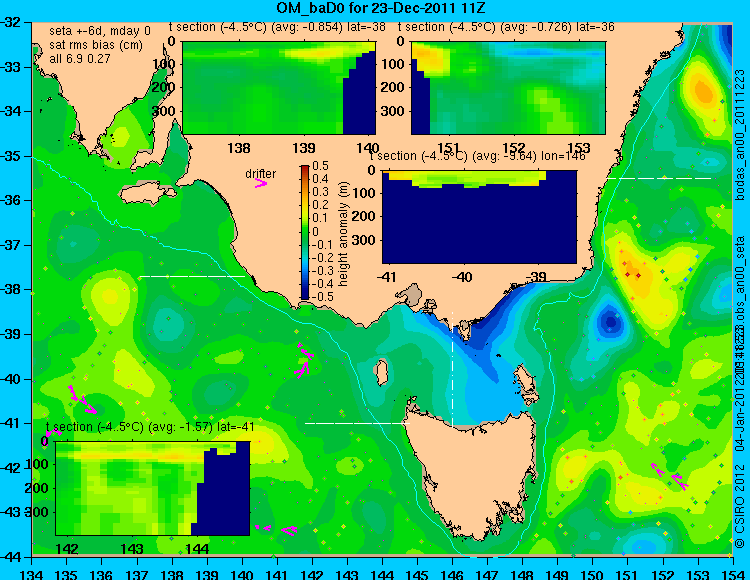Open the lat=-36 temperature section inset plot
This screenshot has width=750, height=580.
(x=508, y=88)
